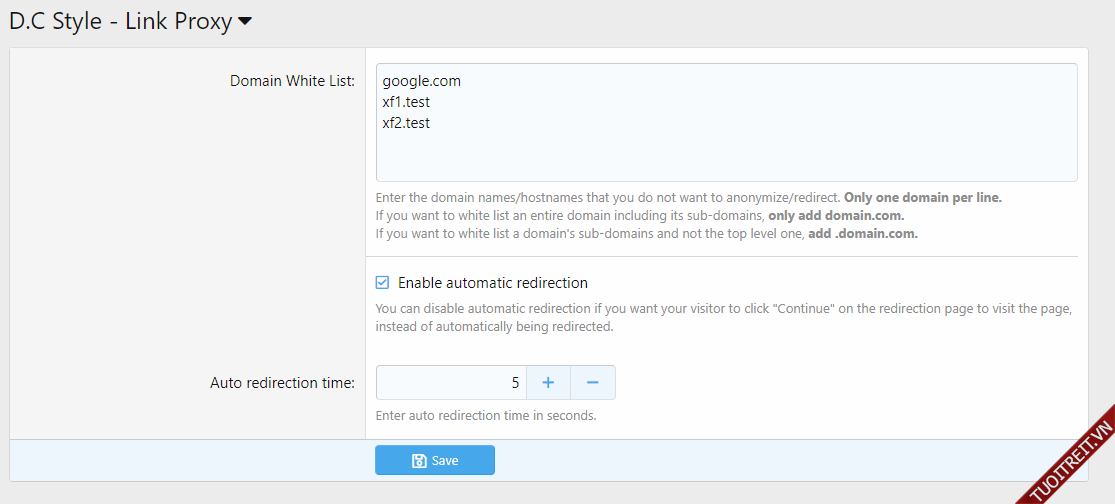Click the 'only add domain.com.' hint text
1115x504 pixels.
click(x=835, y=216)
